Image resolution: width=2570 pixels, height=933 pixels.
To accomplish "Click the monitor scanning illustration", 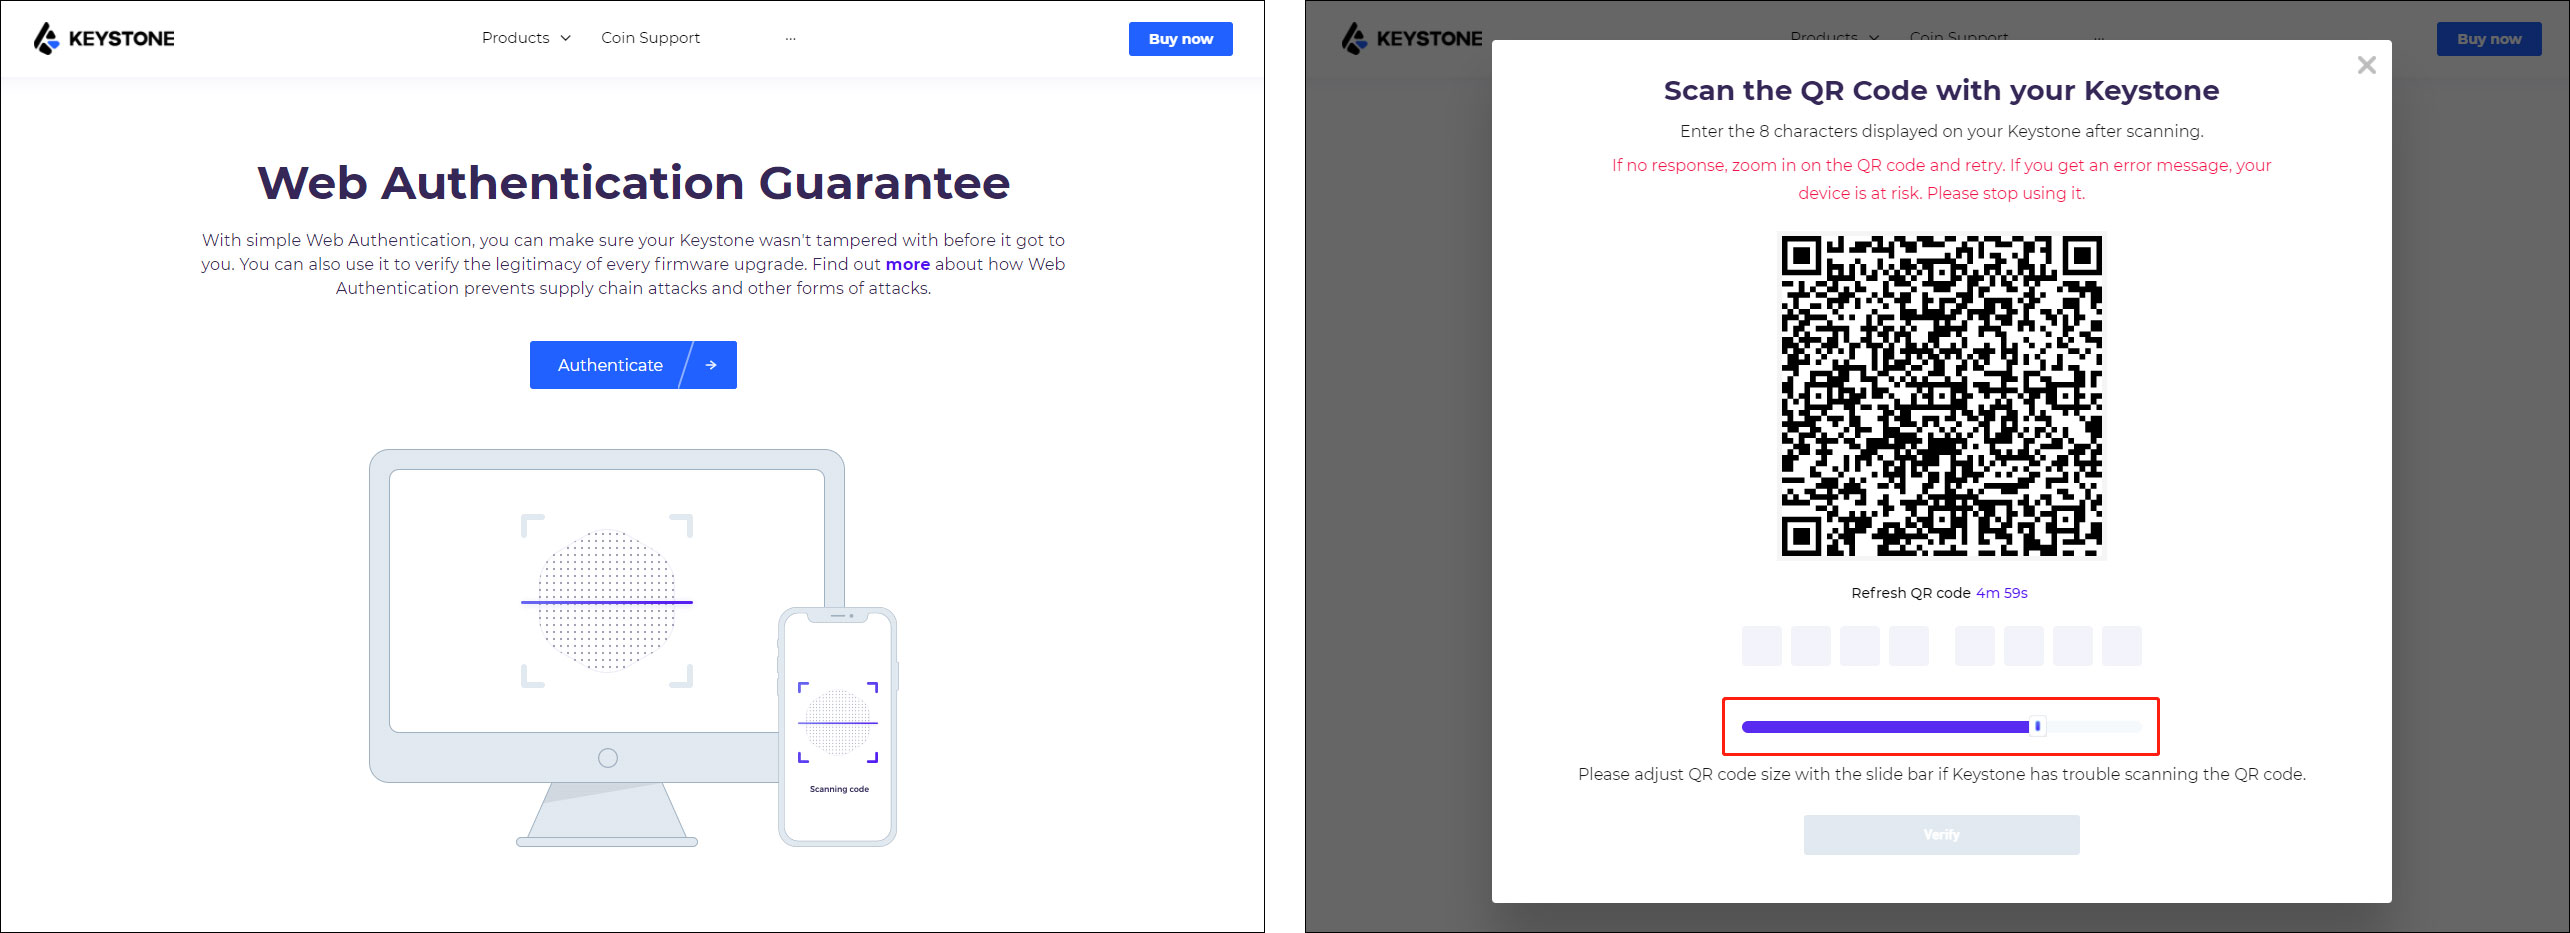I will pos(605,600).
